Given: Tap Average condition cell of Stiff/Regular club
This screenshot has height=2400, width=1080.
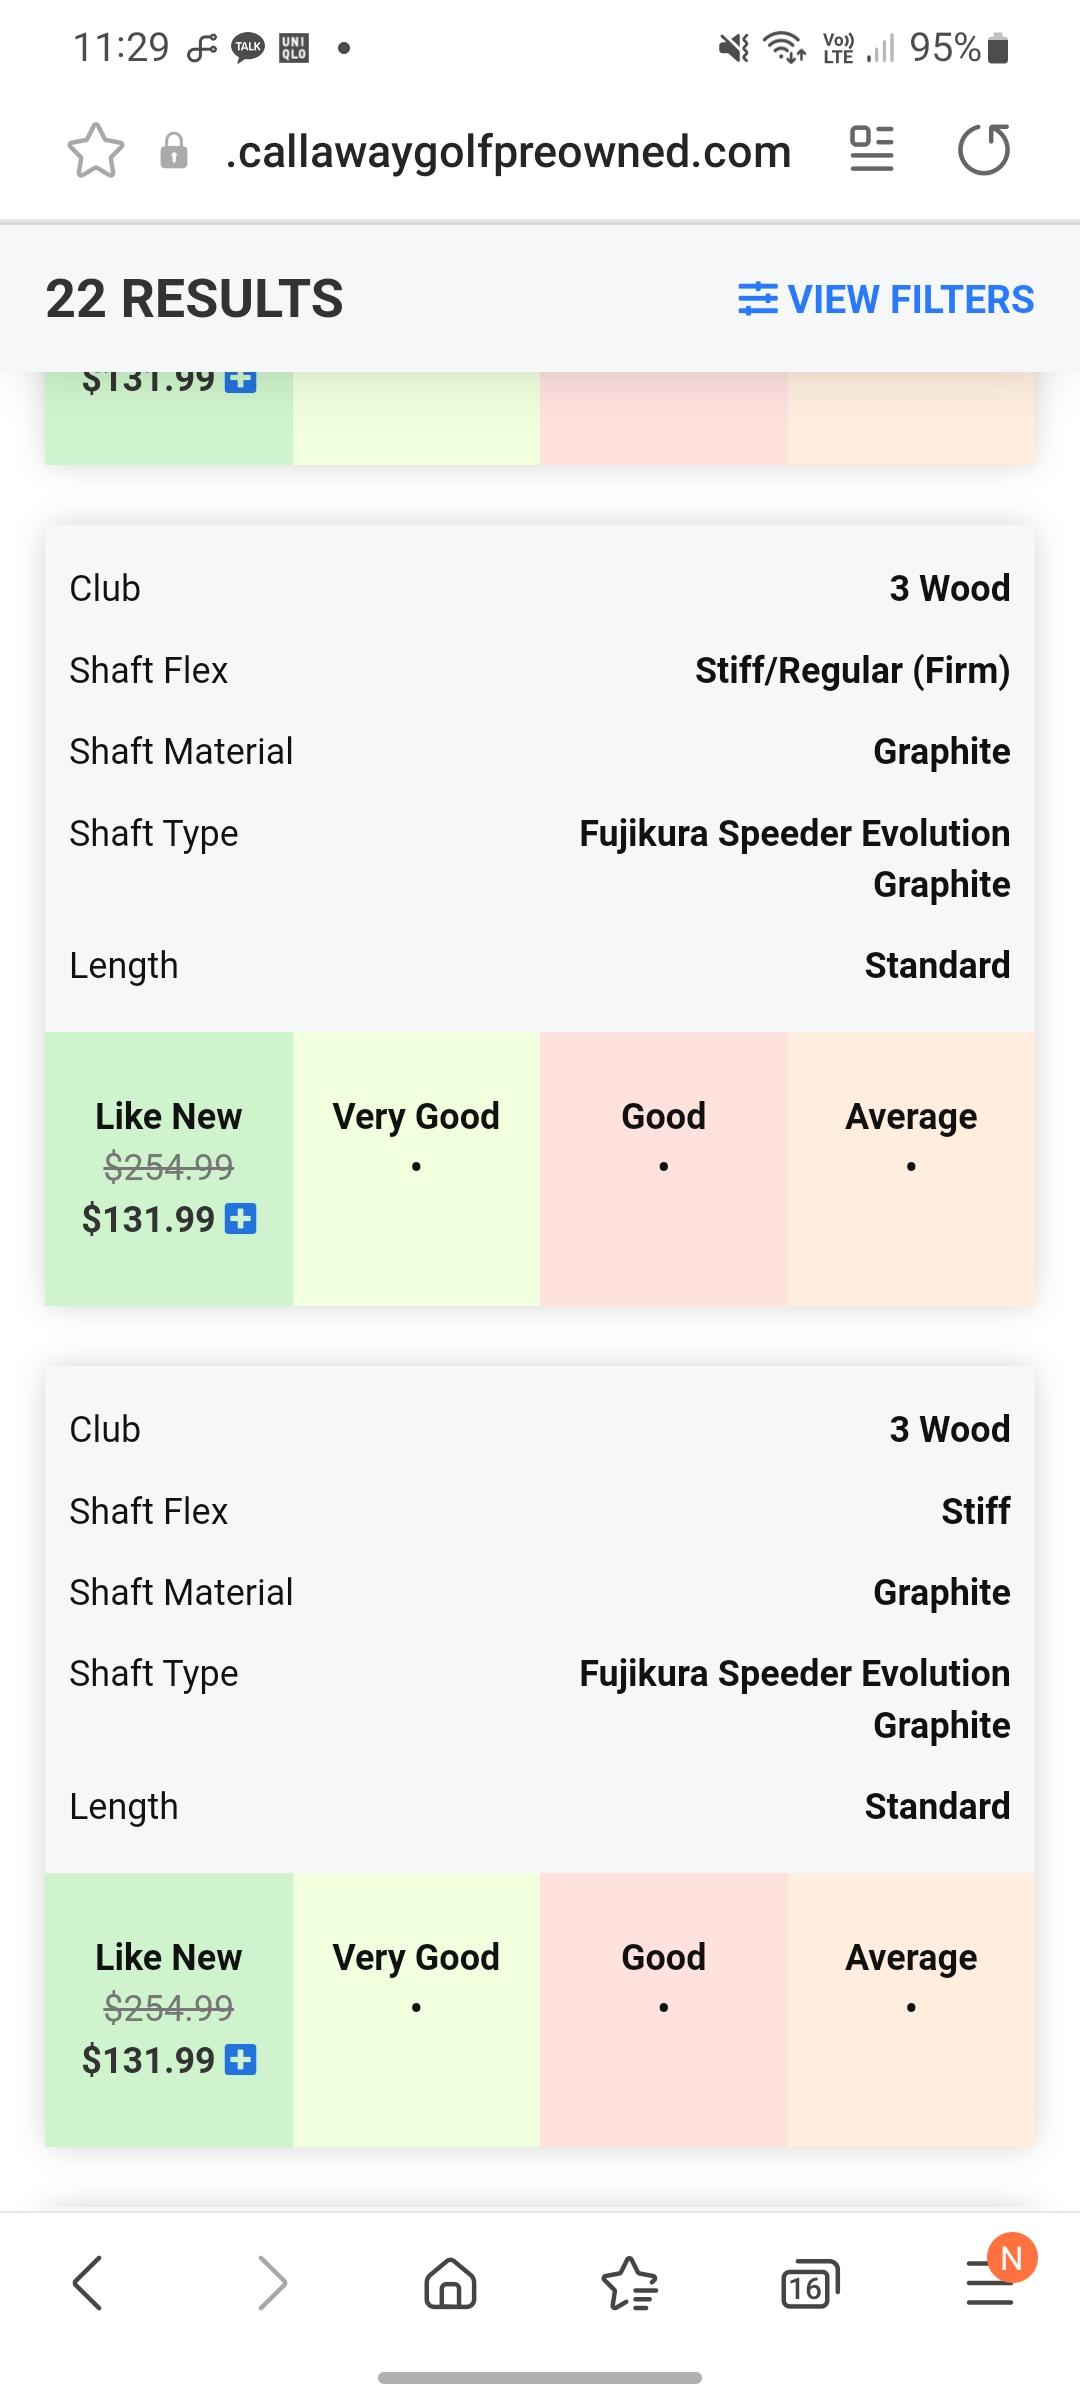Looking at the screenshot, I should (911, 1166).
